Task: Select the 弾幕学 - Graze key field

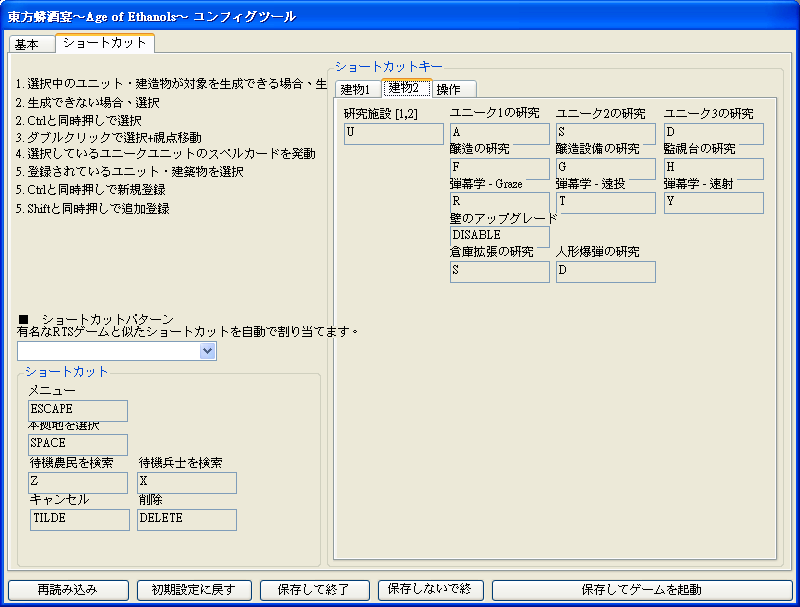Action: click(x=500, y=202)
